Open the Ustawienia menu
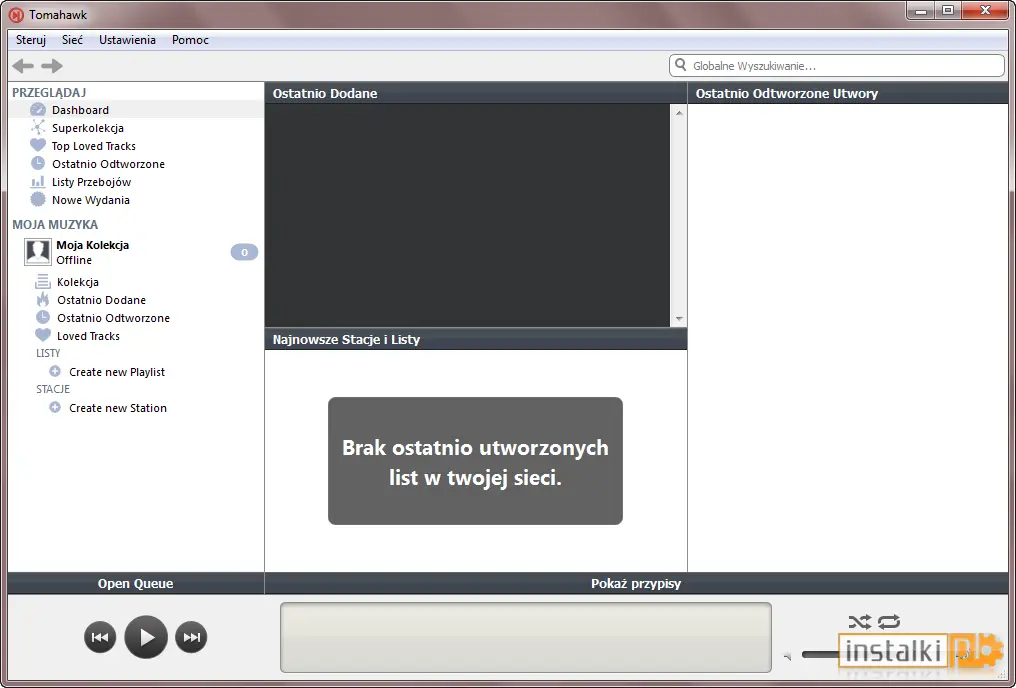The height and width of the screenshot is (688, 1016). pos(127,40)
